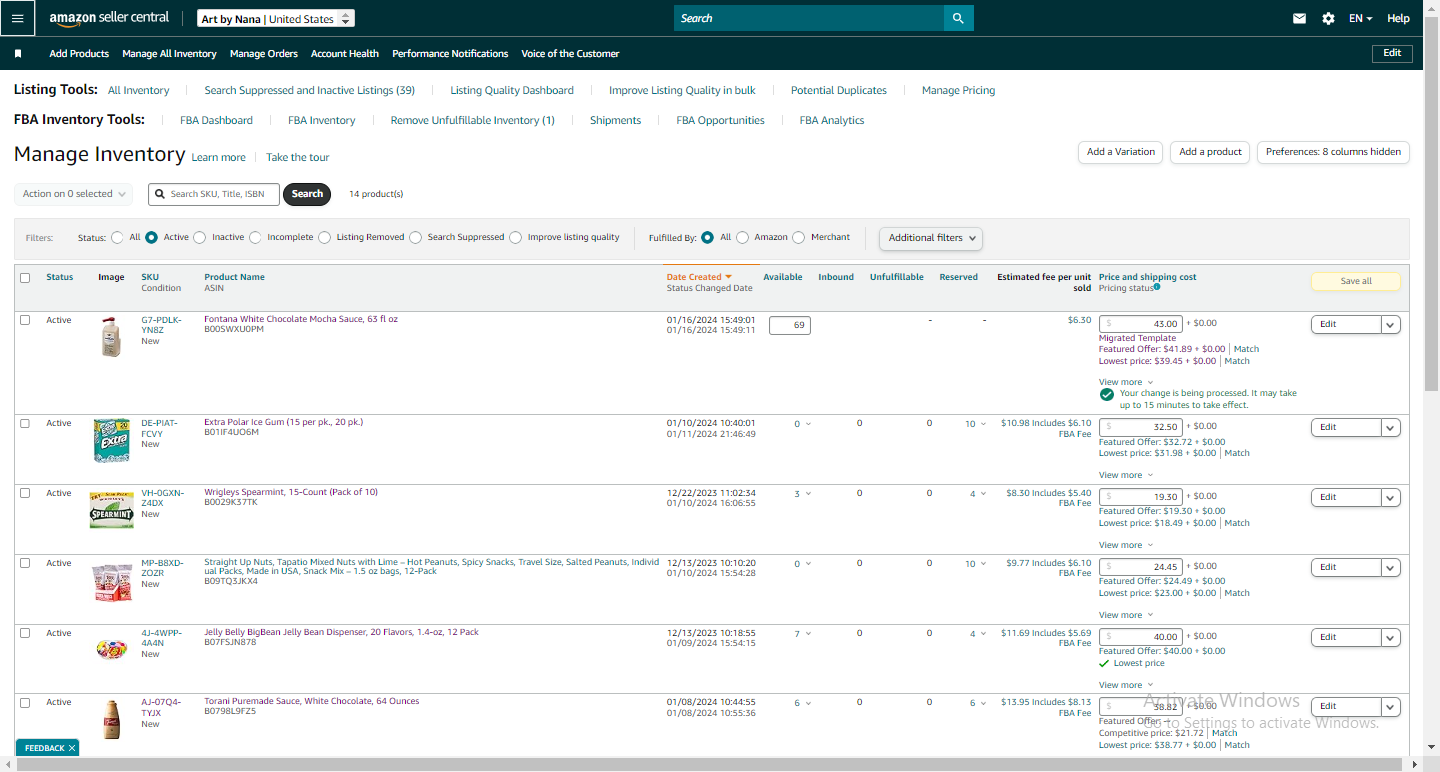This screenshot has height=772, width=1440.
Task: Check the Straight Up Nuts row checkbox
Action: coord(25,563)
